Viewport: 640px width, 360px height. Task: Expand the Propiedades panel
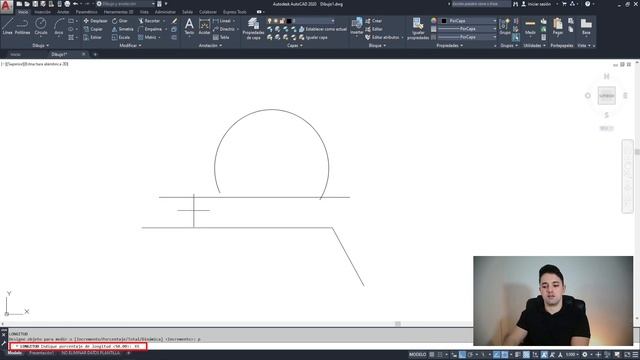coord(450,46)
